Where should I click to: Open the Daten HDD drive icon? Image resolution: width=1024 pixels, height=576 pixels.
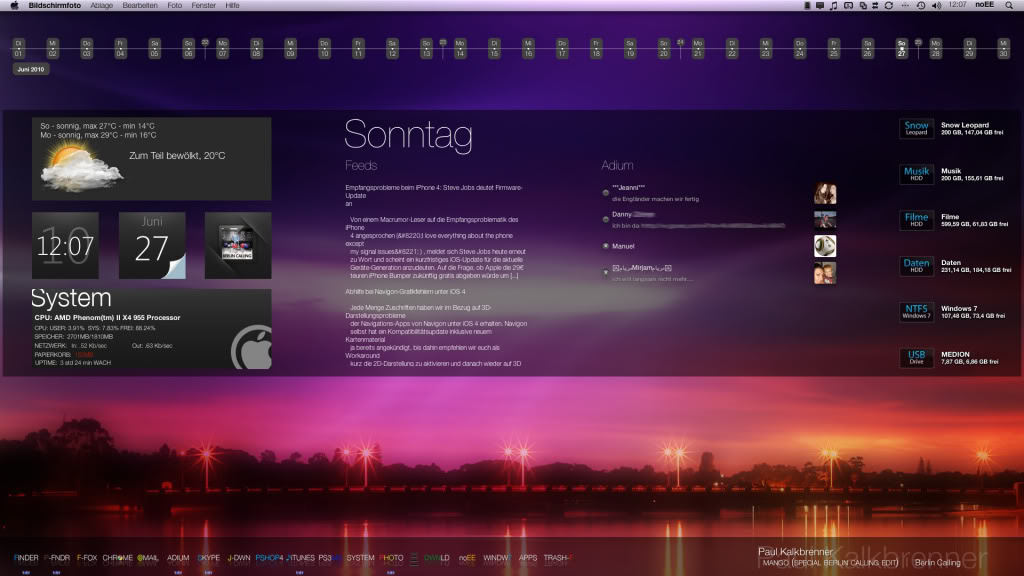pyautogui.click(x=916, y=266)
